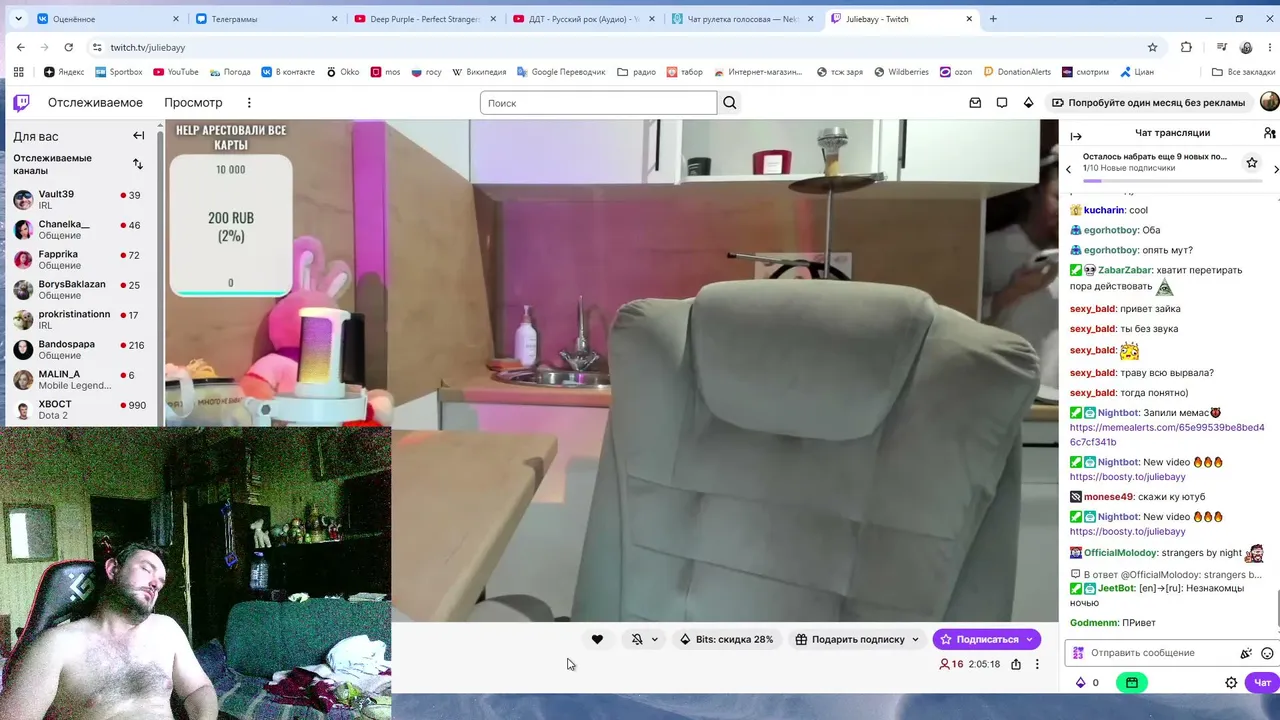Open the celebration cheer icon in chat input

tap(1246, 653)
